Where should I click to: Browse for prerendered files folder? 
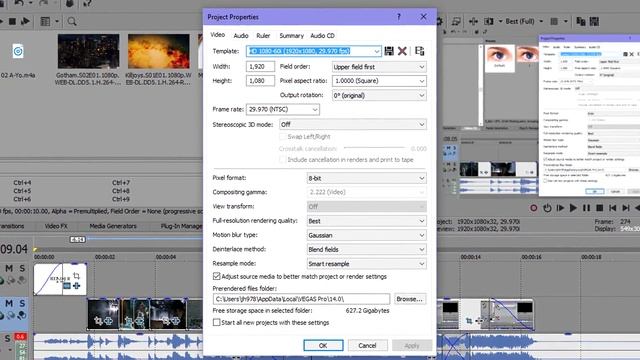coord(409,299)
